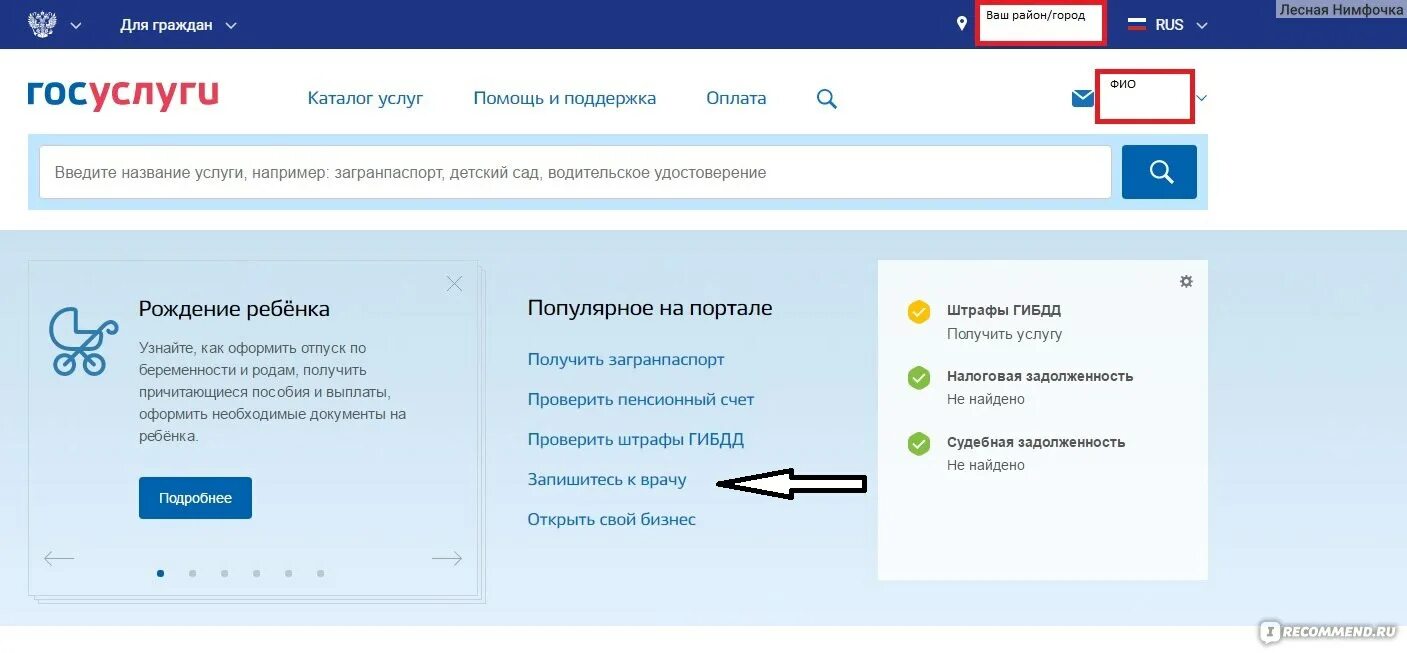The width and height of the screenshot is (1407, 653).
Task: Click 'Не найдено' under Судебная задолженность
Action: tap(986, 465)
